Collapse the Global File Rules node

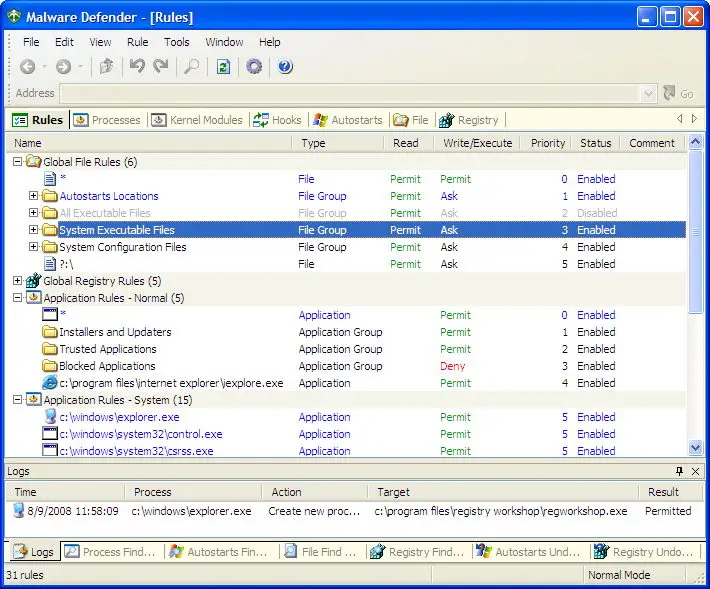[17, 162]
